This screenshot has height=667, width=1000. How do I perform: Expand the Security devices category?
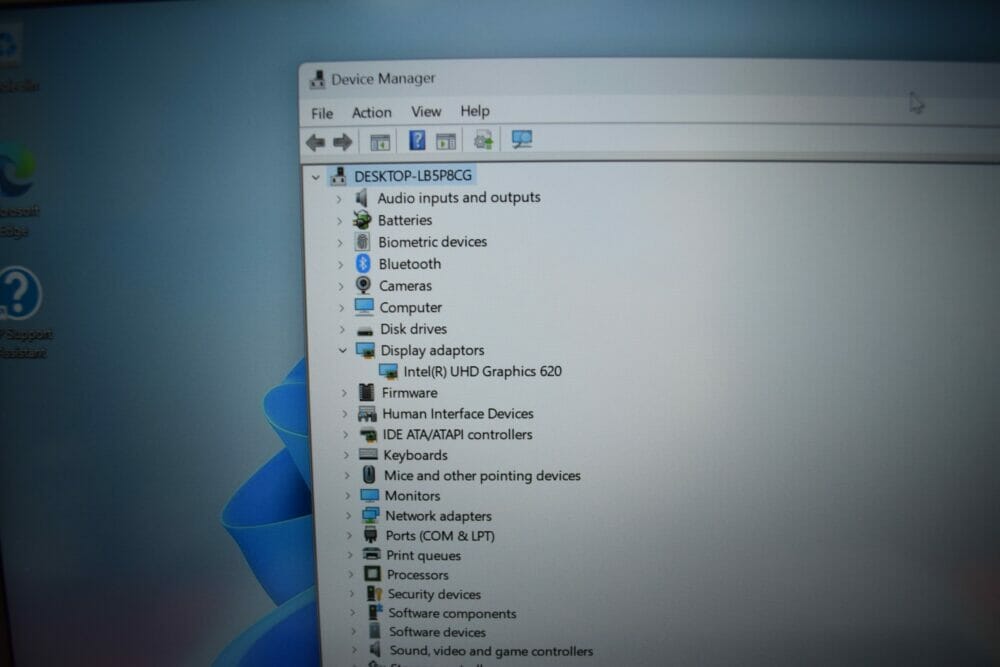[351, 594]
